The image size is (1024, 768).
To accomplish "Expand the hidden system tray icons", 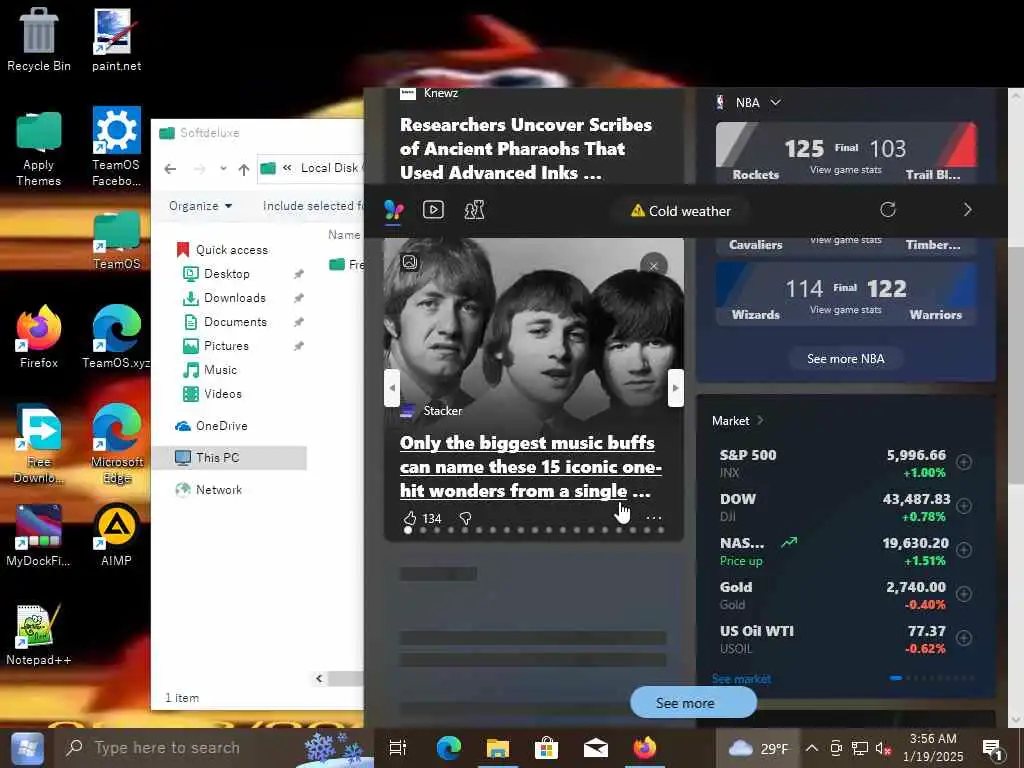I will click(811, 748).
